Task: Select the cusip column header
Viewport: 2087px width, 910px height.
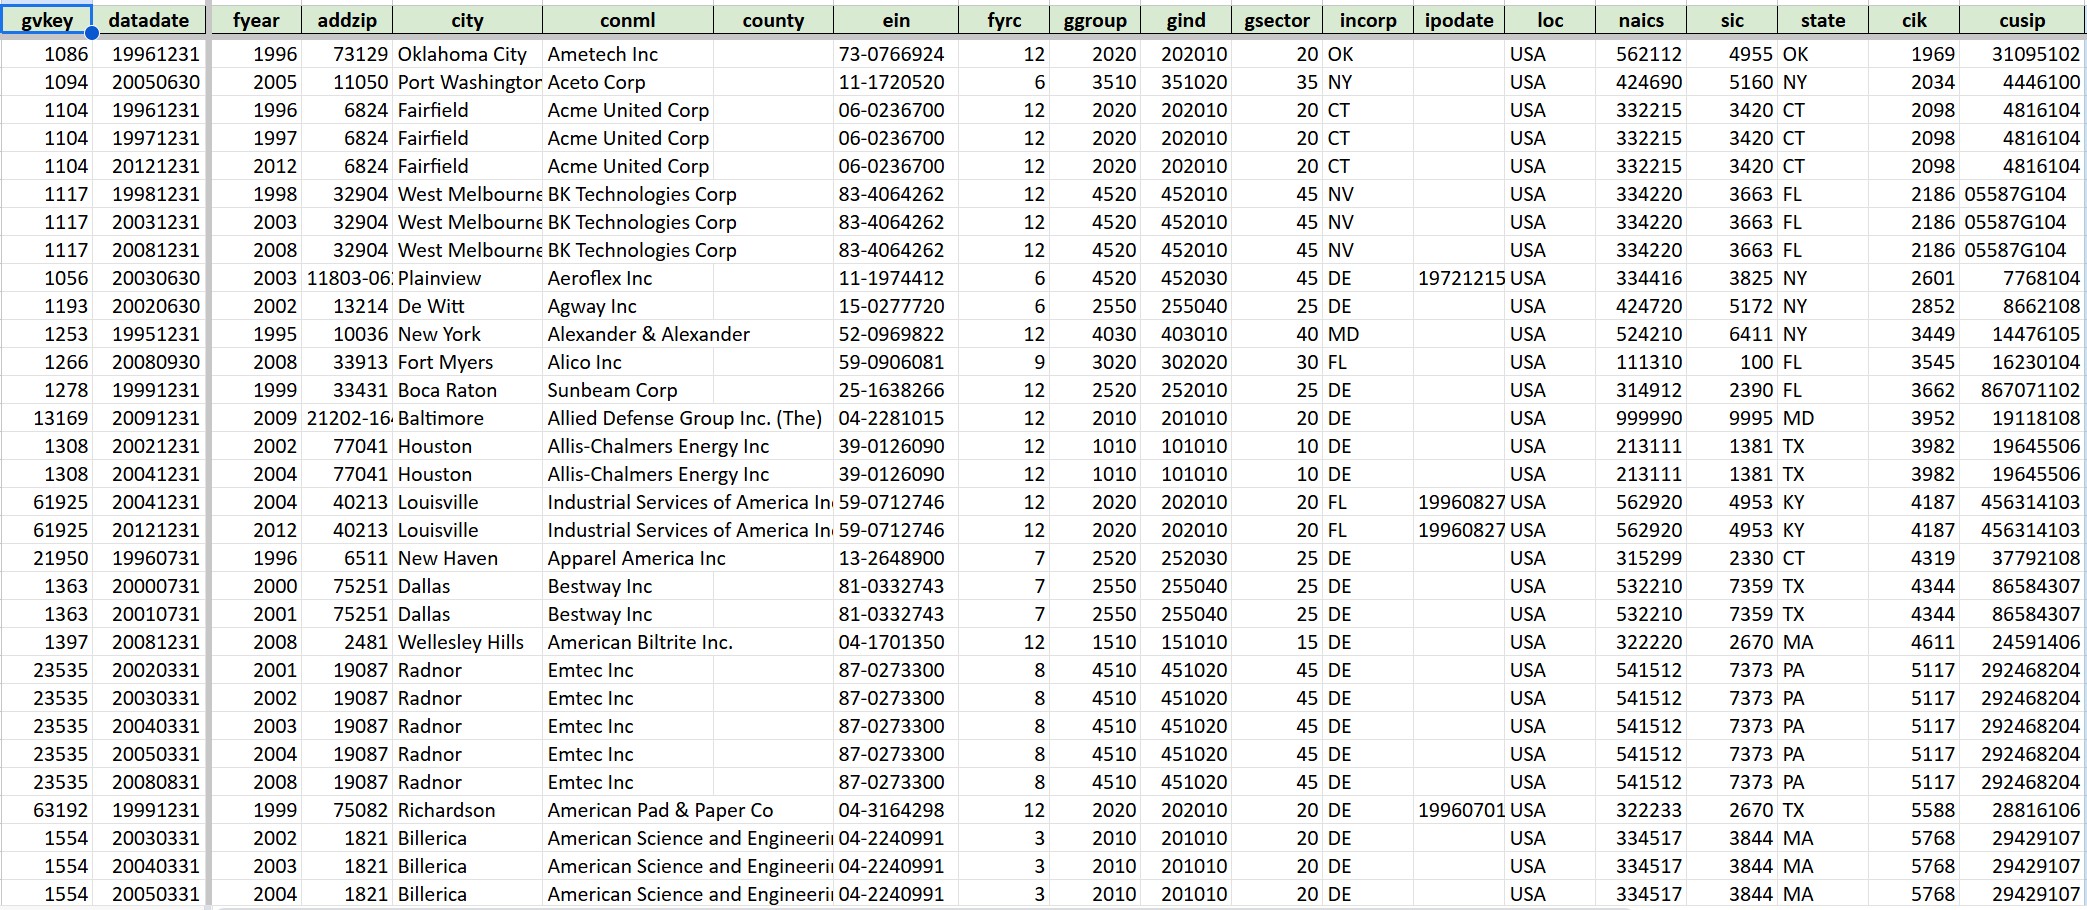Action: click(2022, 19)
